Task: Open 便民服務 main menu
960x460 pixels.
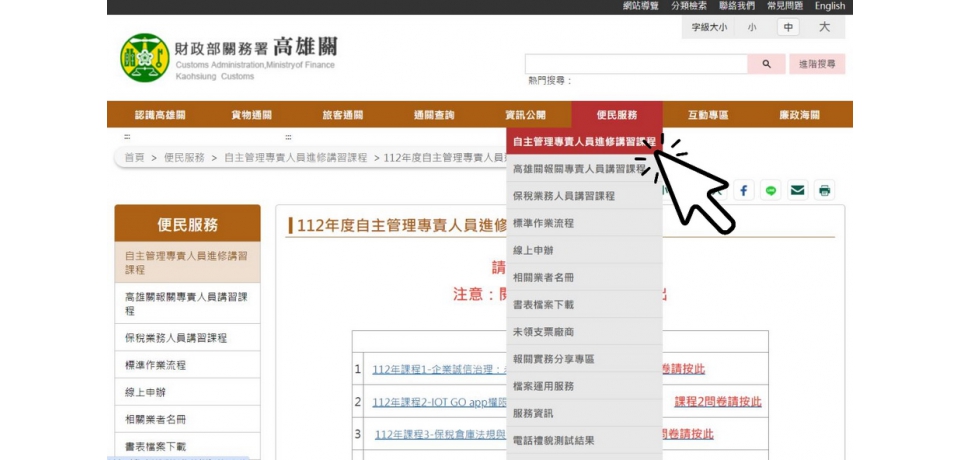Action: click(617, 115)
